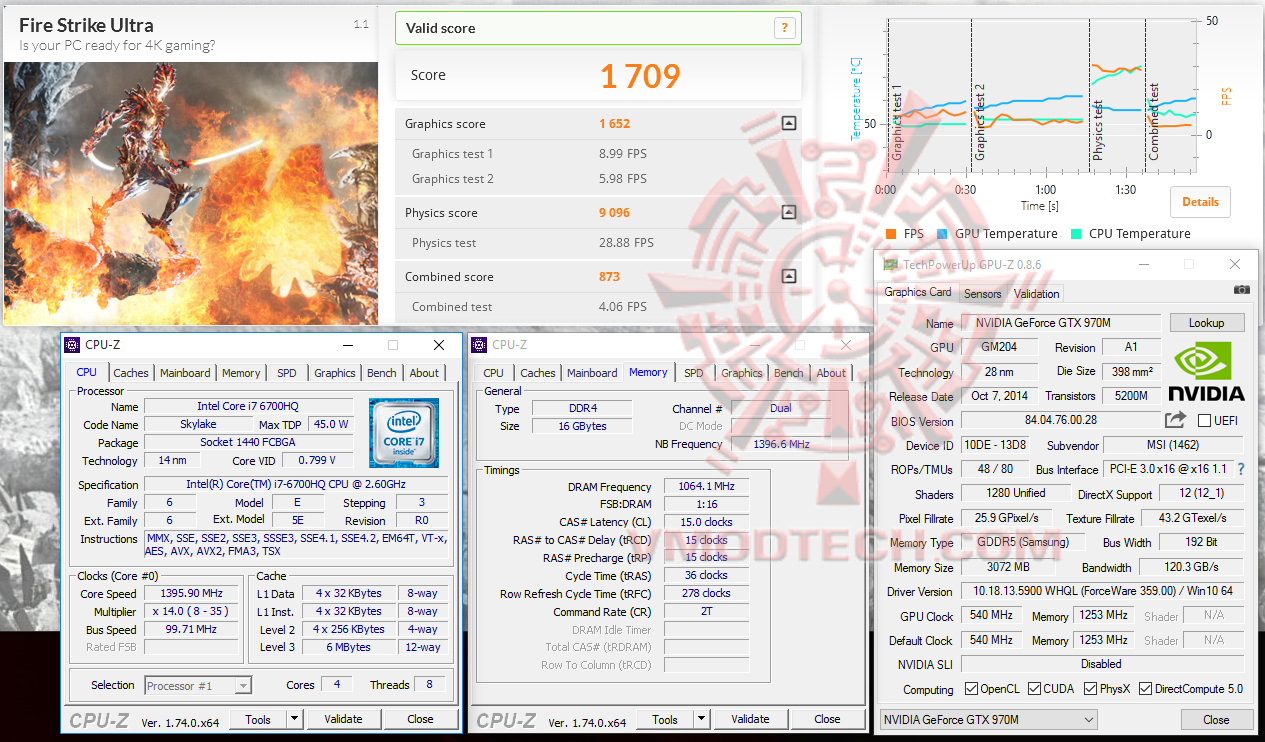
Task: Click the Physics score value 9 096
Action: click(x=615, y=213)
